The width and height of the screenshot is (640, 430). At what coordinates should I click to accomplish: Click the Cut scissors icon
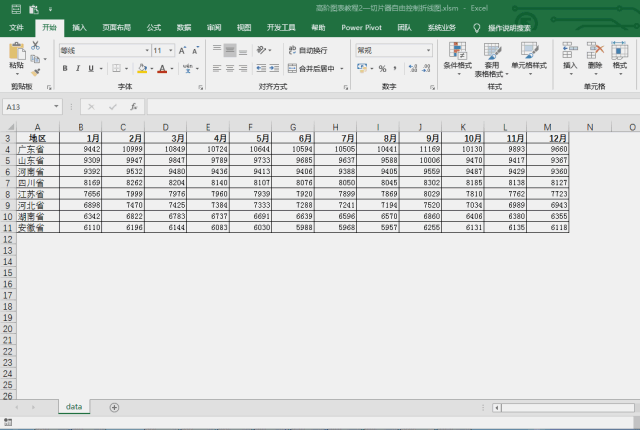point(36,45)
